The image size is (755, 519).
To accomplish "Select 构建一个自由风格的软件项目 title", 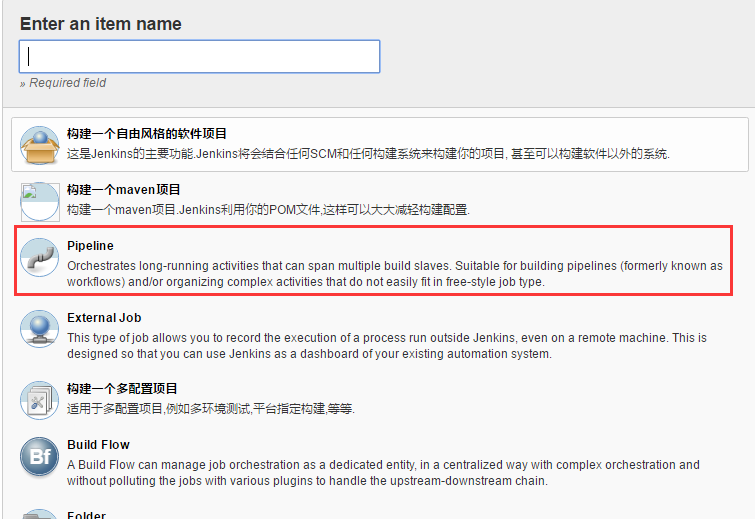I will pos(147,133).
